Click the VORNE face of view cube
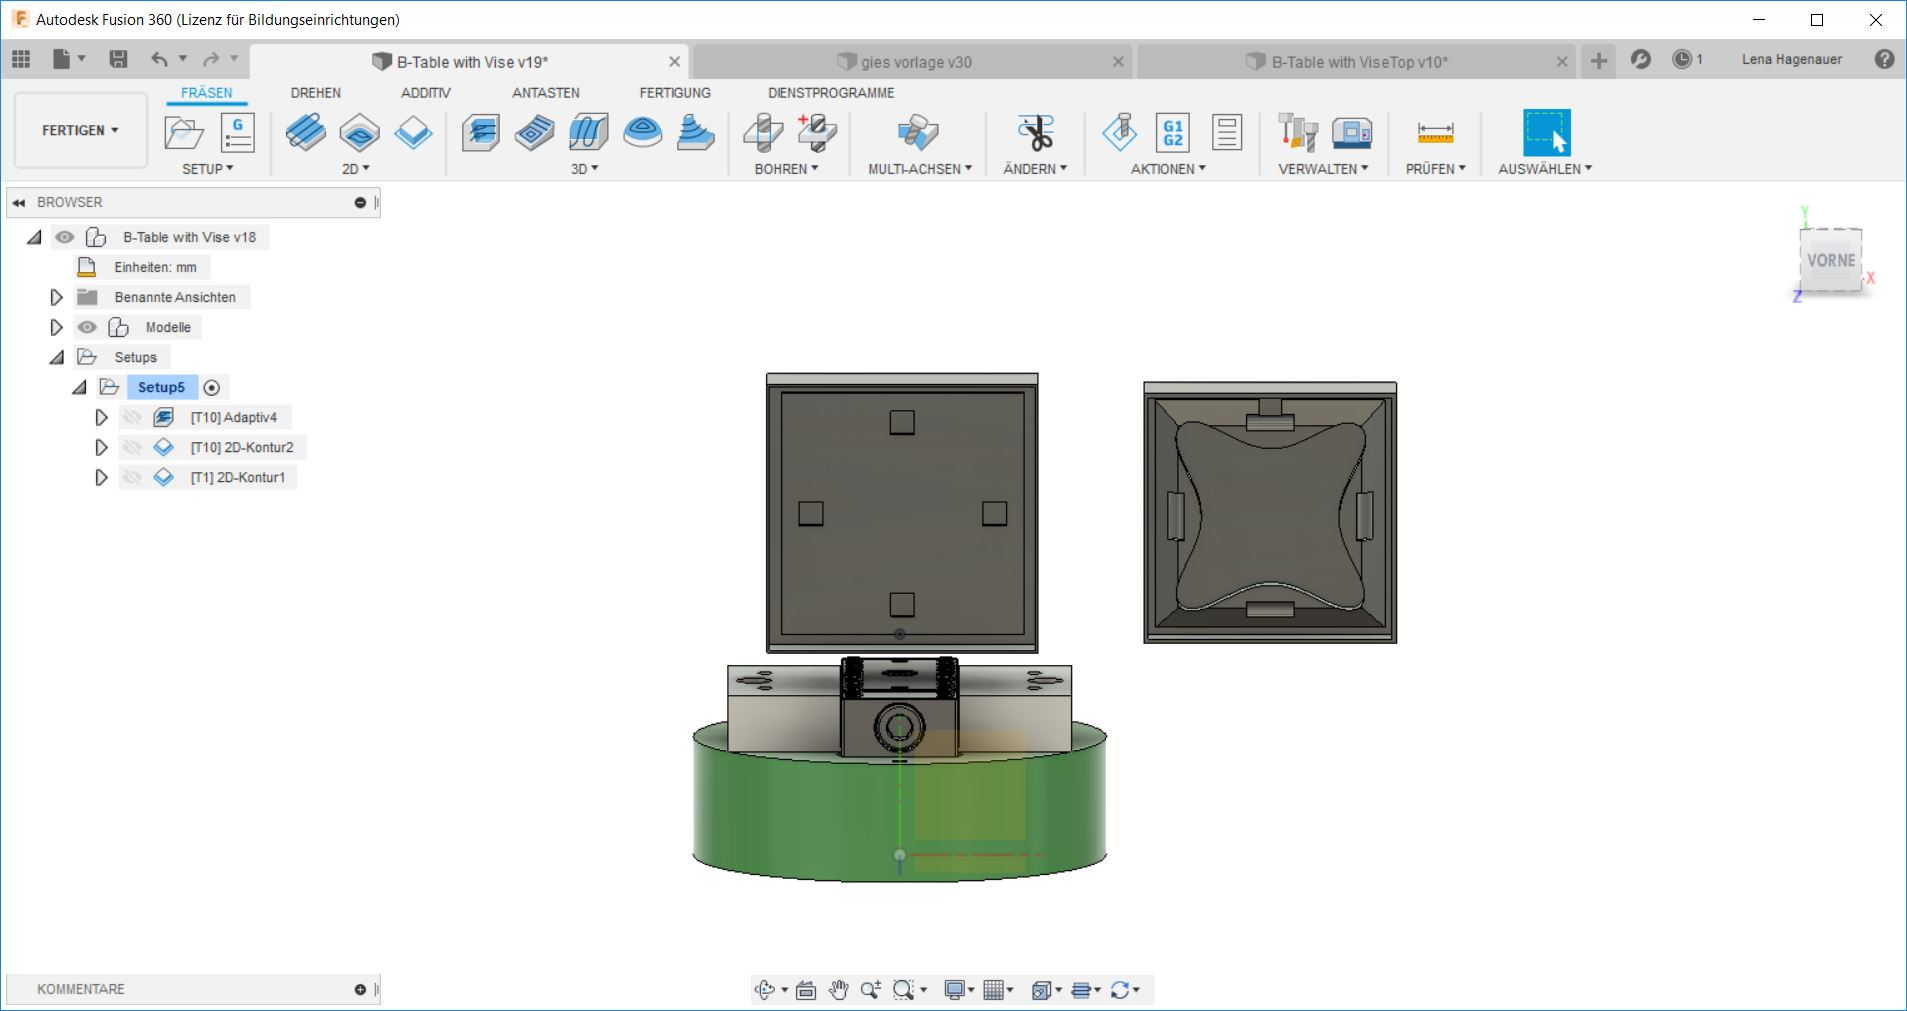1907x1011 pixels. click(1830, 261)
